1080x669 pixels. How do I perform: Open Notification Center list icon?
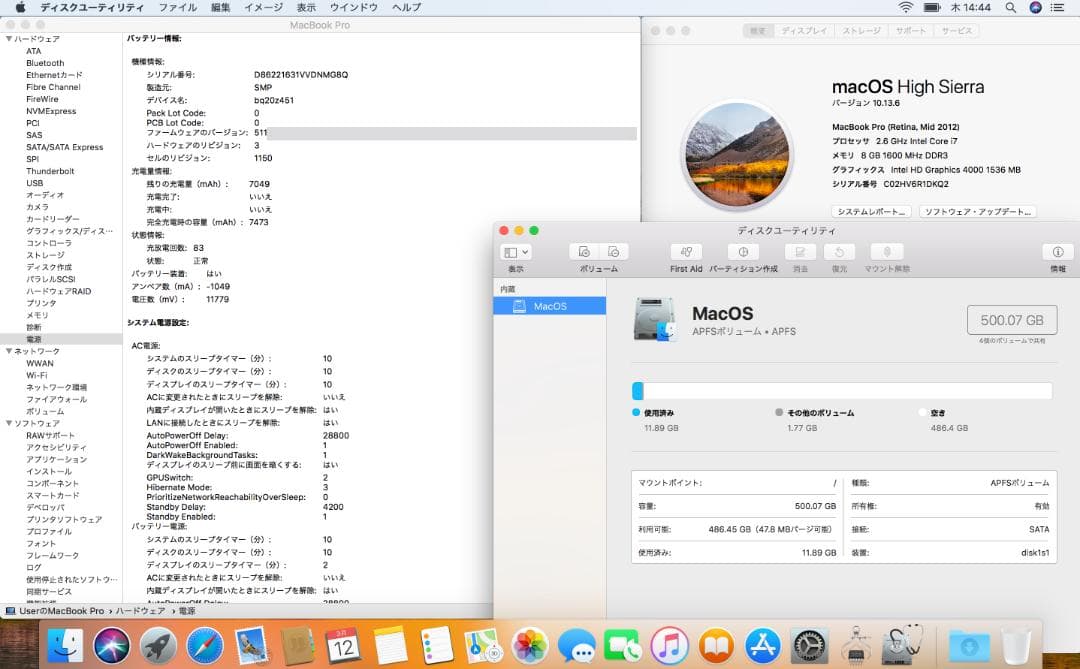coord(1057,8)
